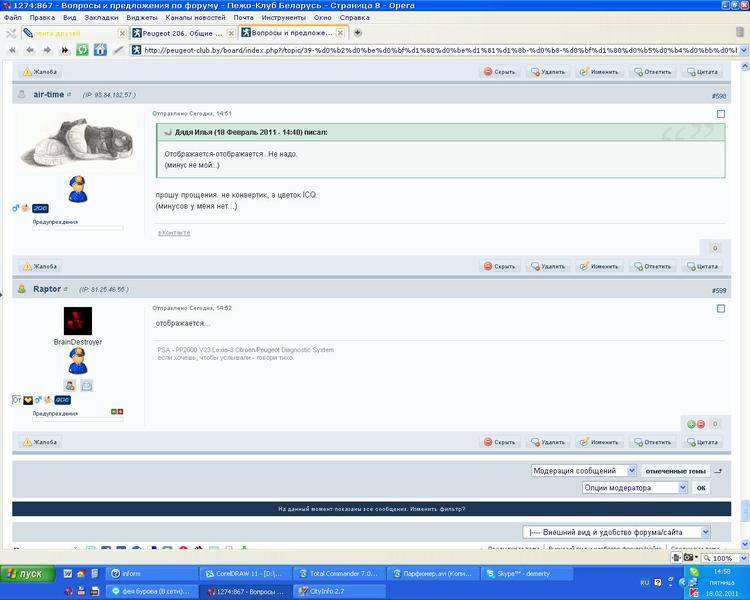
Task: Click the green Reload page icon
Action: point(82,49)
